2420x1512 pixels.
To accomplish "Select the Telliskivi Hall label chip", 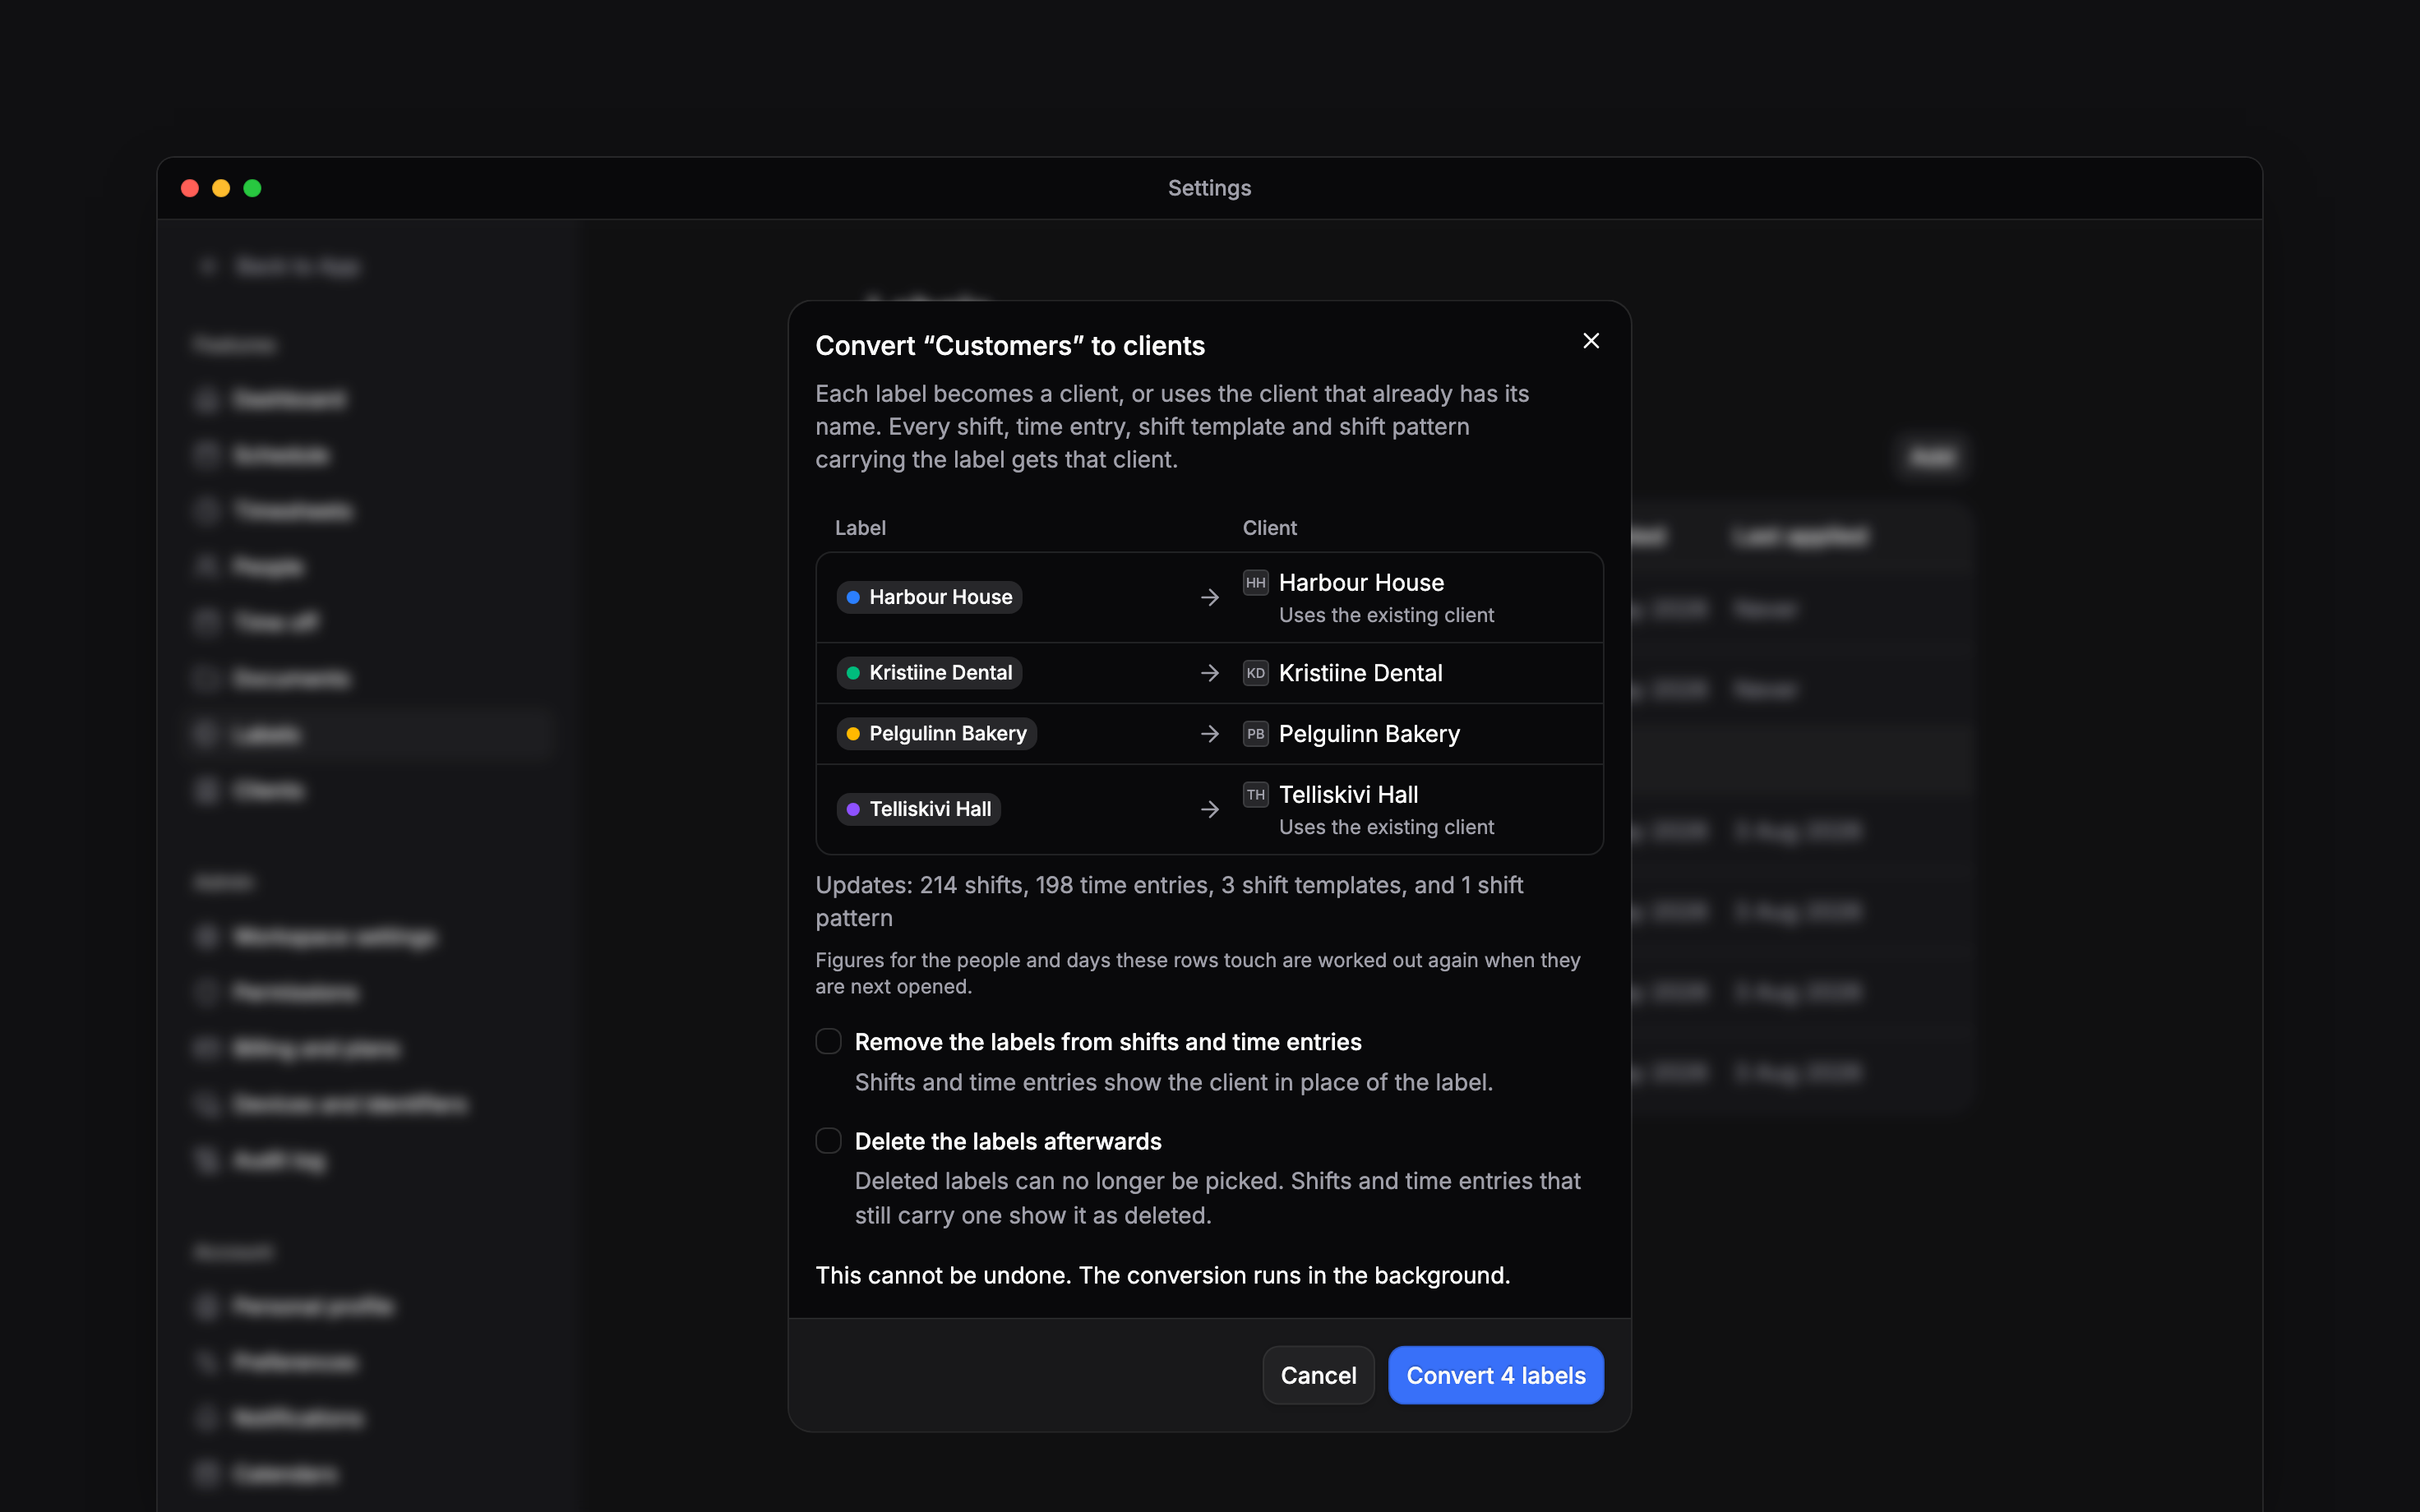I will (918, 809).
